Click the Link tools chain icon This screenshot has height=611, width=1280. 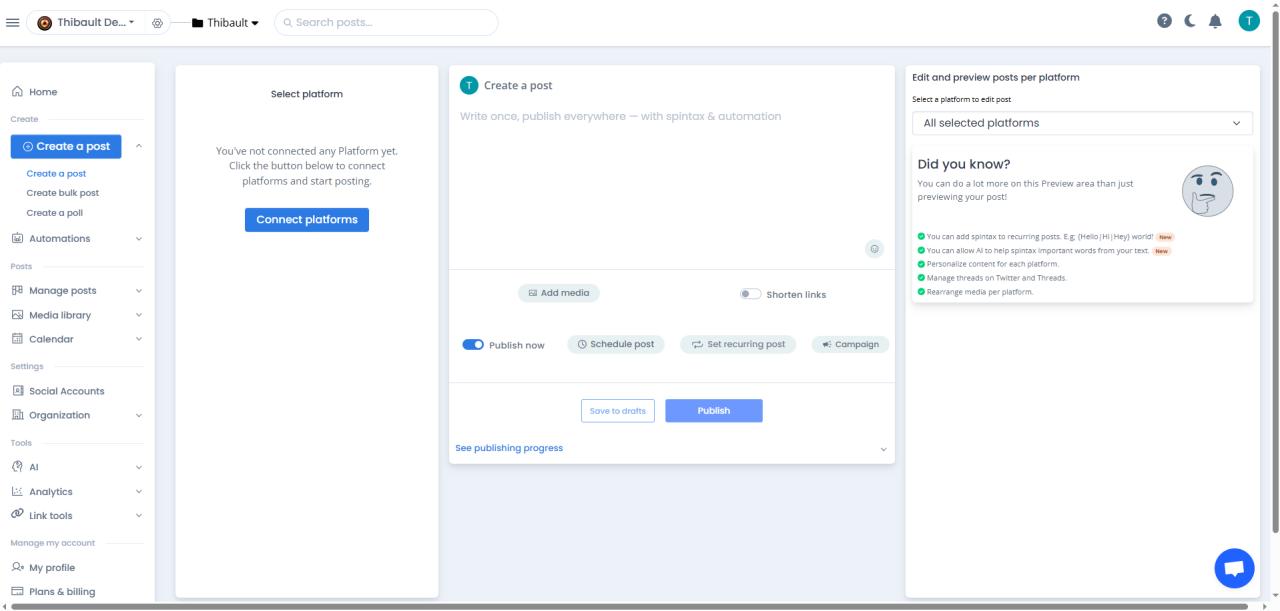coord(17,515)
